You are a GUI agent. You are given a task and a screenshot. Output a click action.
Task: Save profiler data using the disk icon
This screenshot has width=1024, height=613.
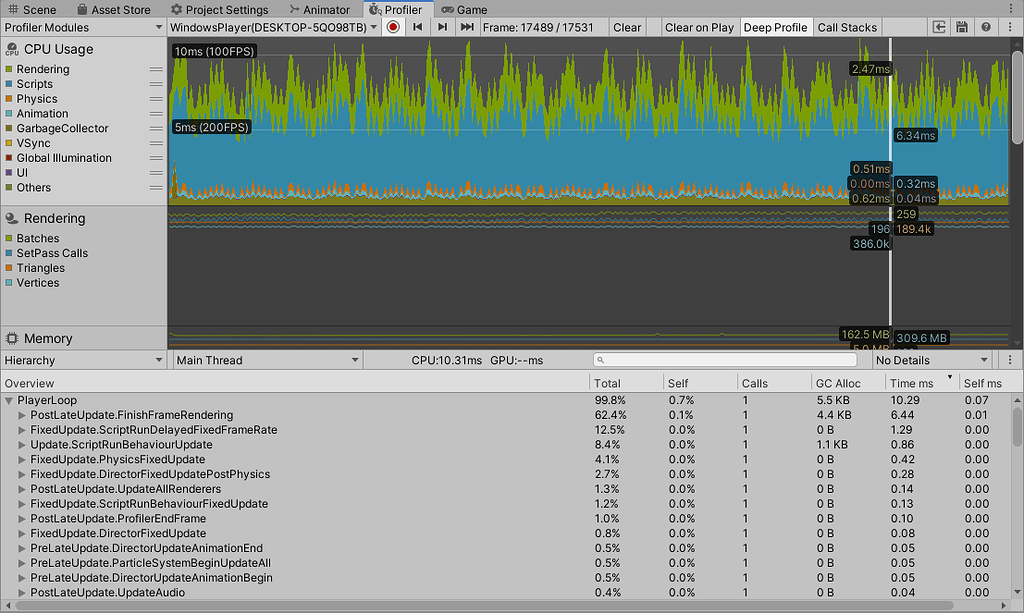962,27
